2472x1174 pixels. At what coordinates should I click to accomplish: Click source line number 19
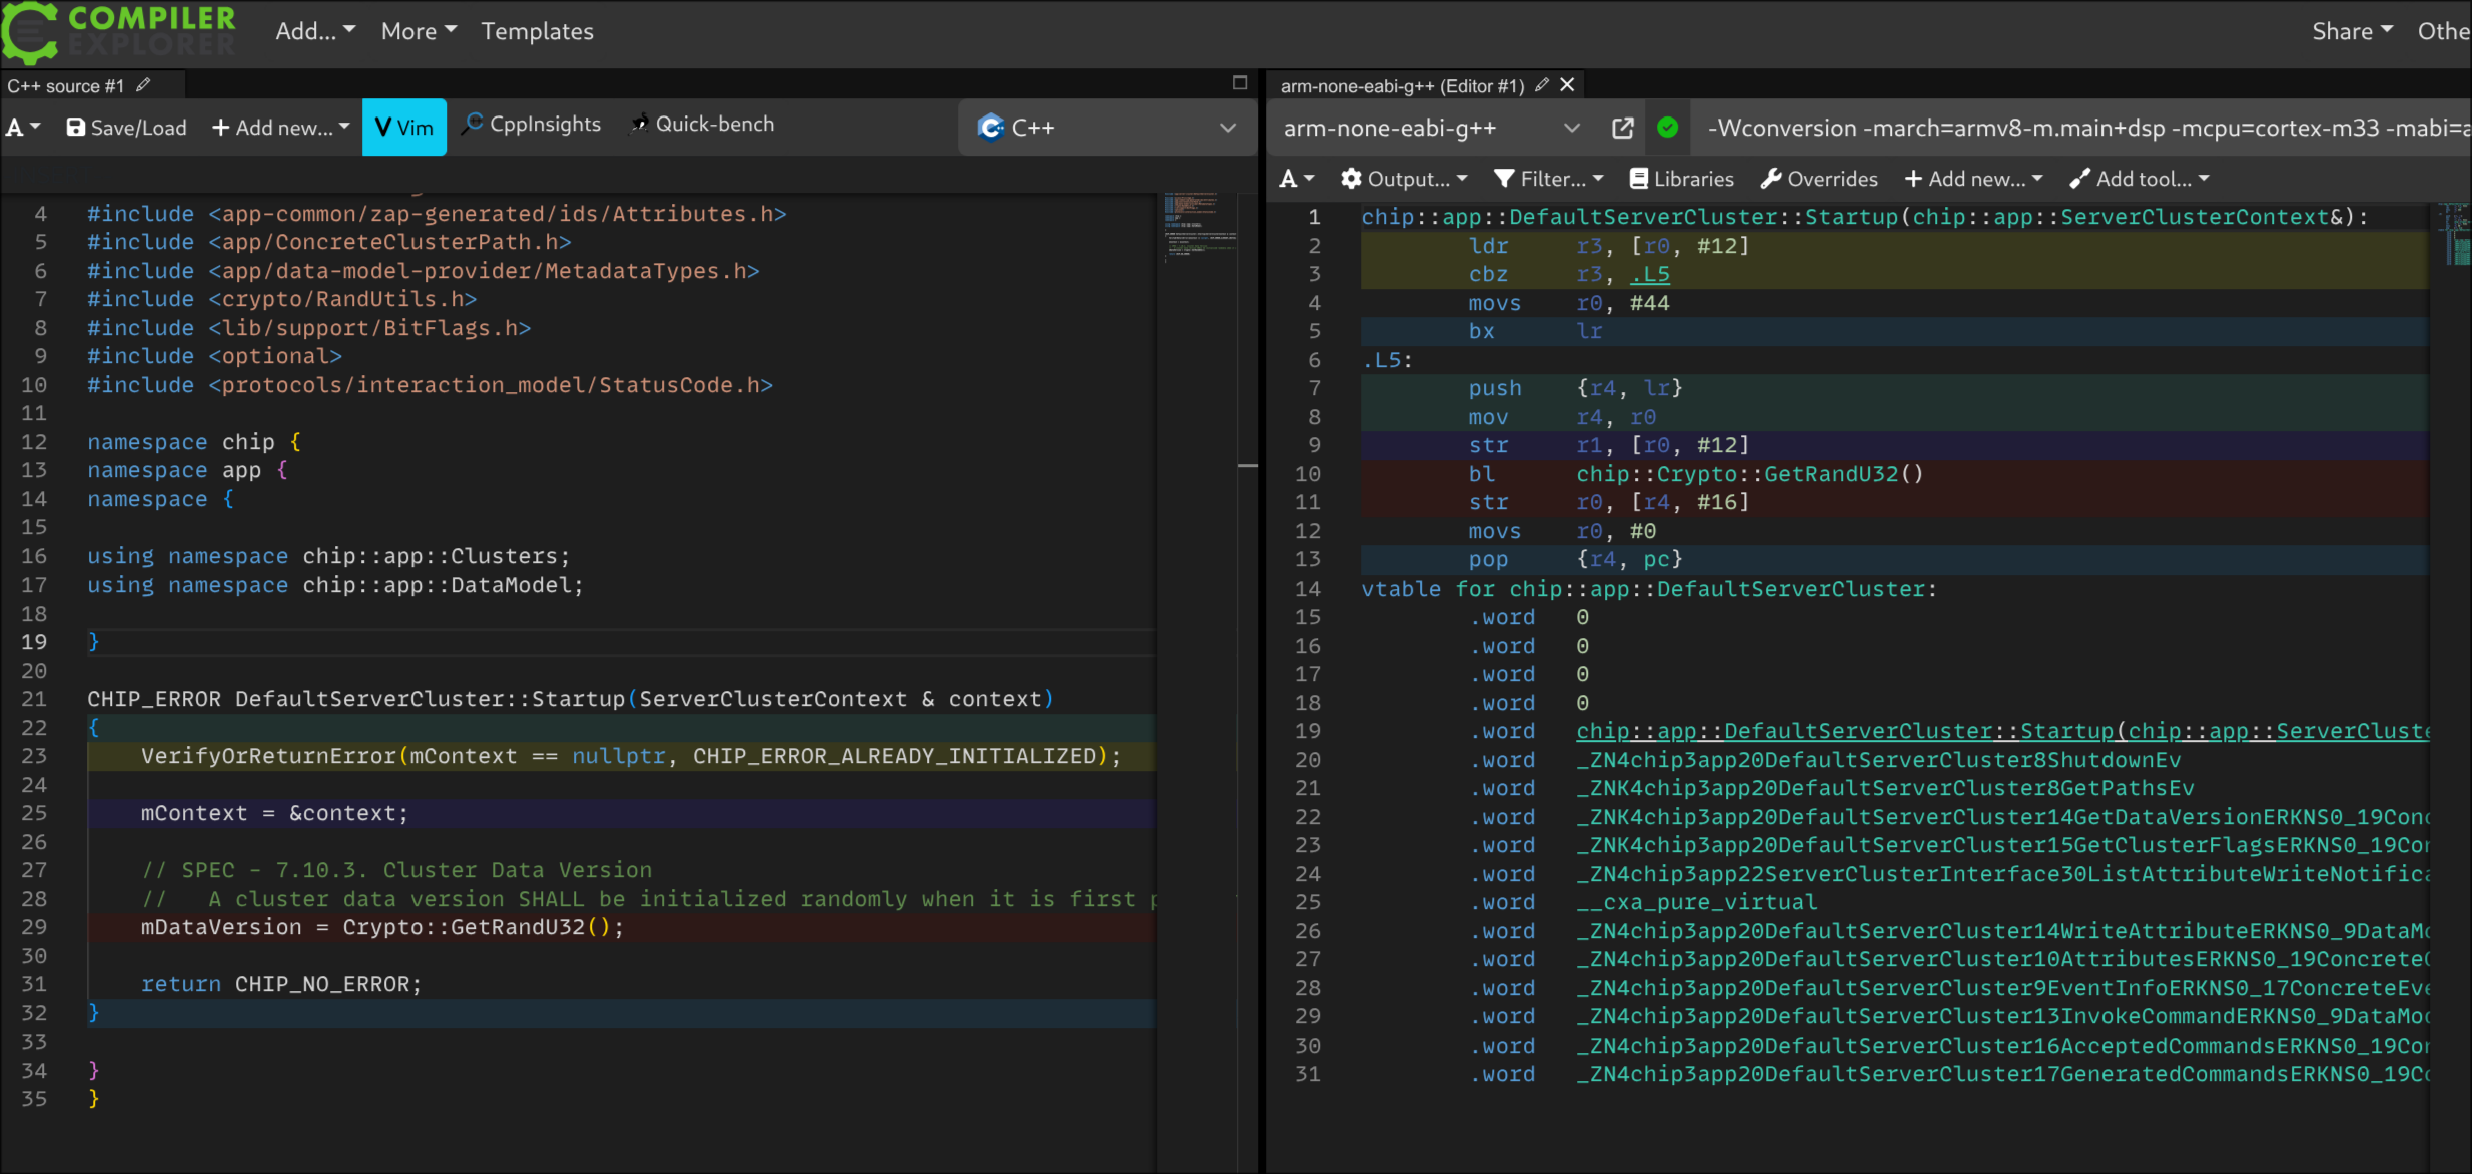tap(34, 642)
